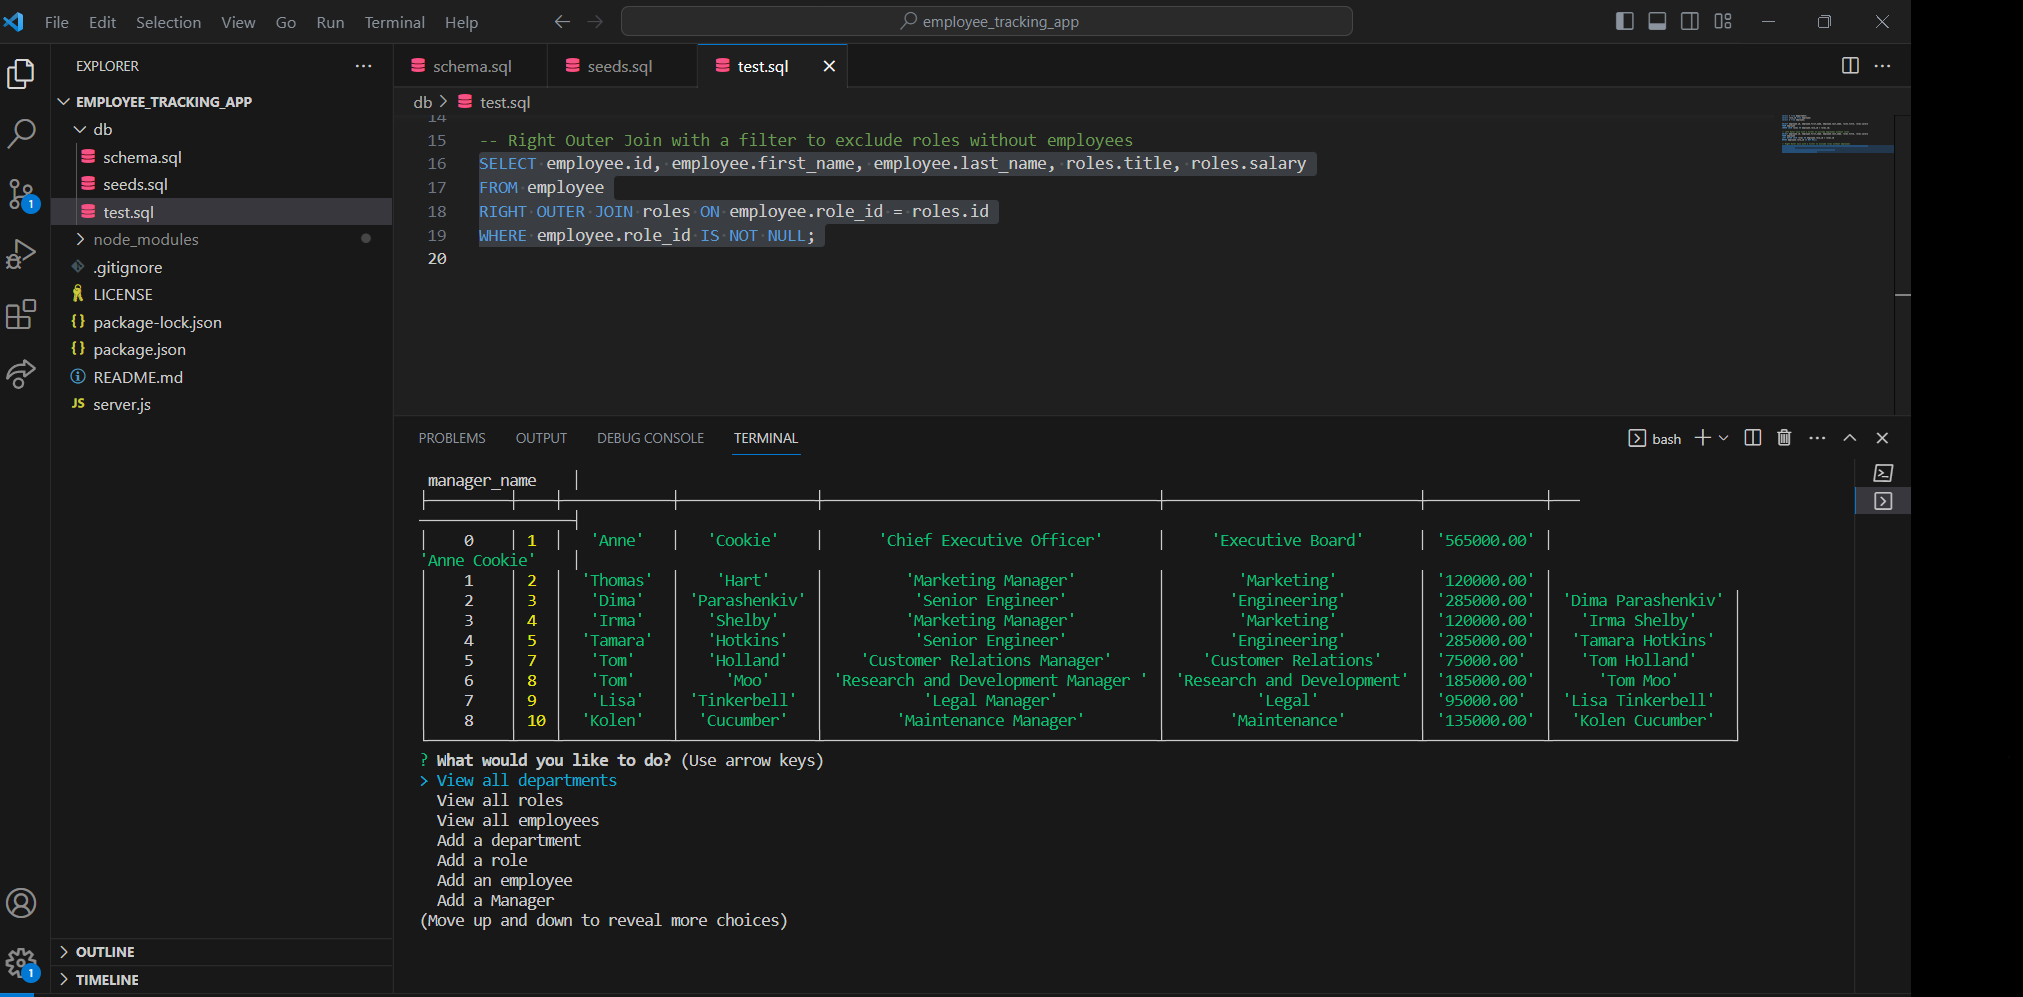Screen dimensions: 2023x997
Task: Select the DEBUG CONSOLE panel tab
Action: pyautogui.click(x=650, y=438)
